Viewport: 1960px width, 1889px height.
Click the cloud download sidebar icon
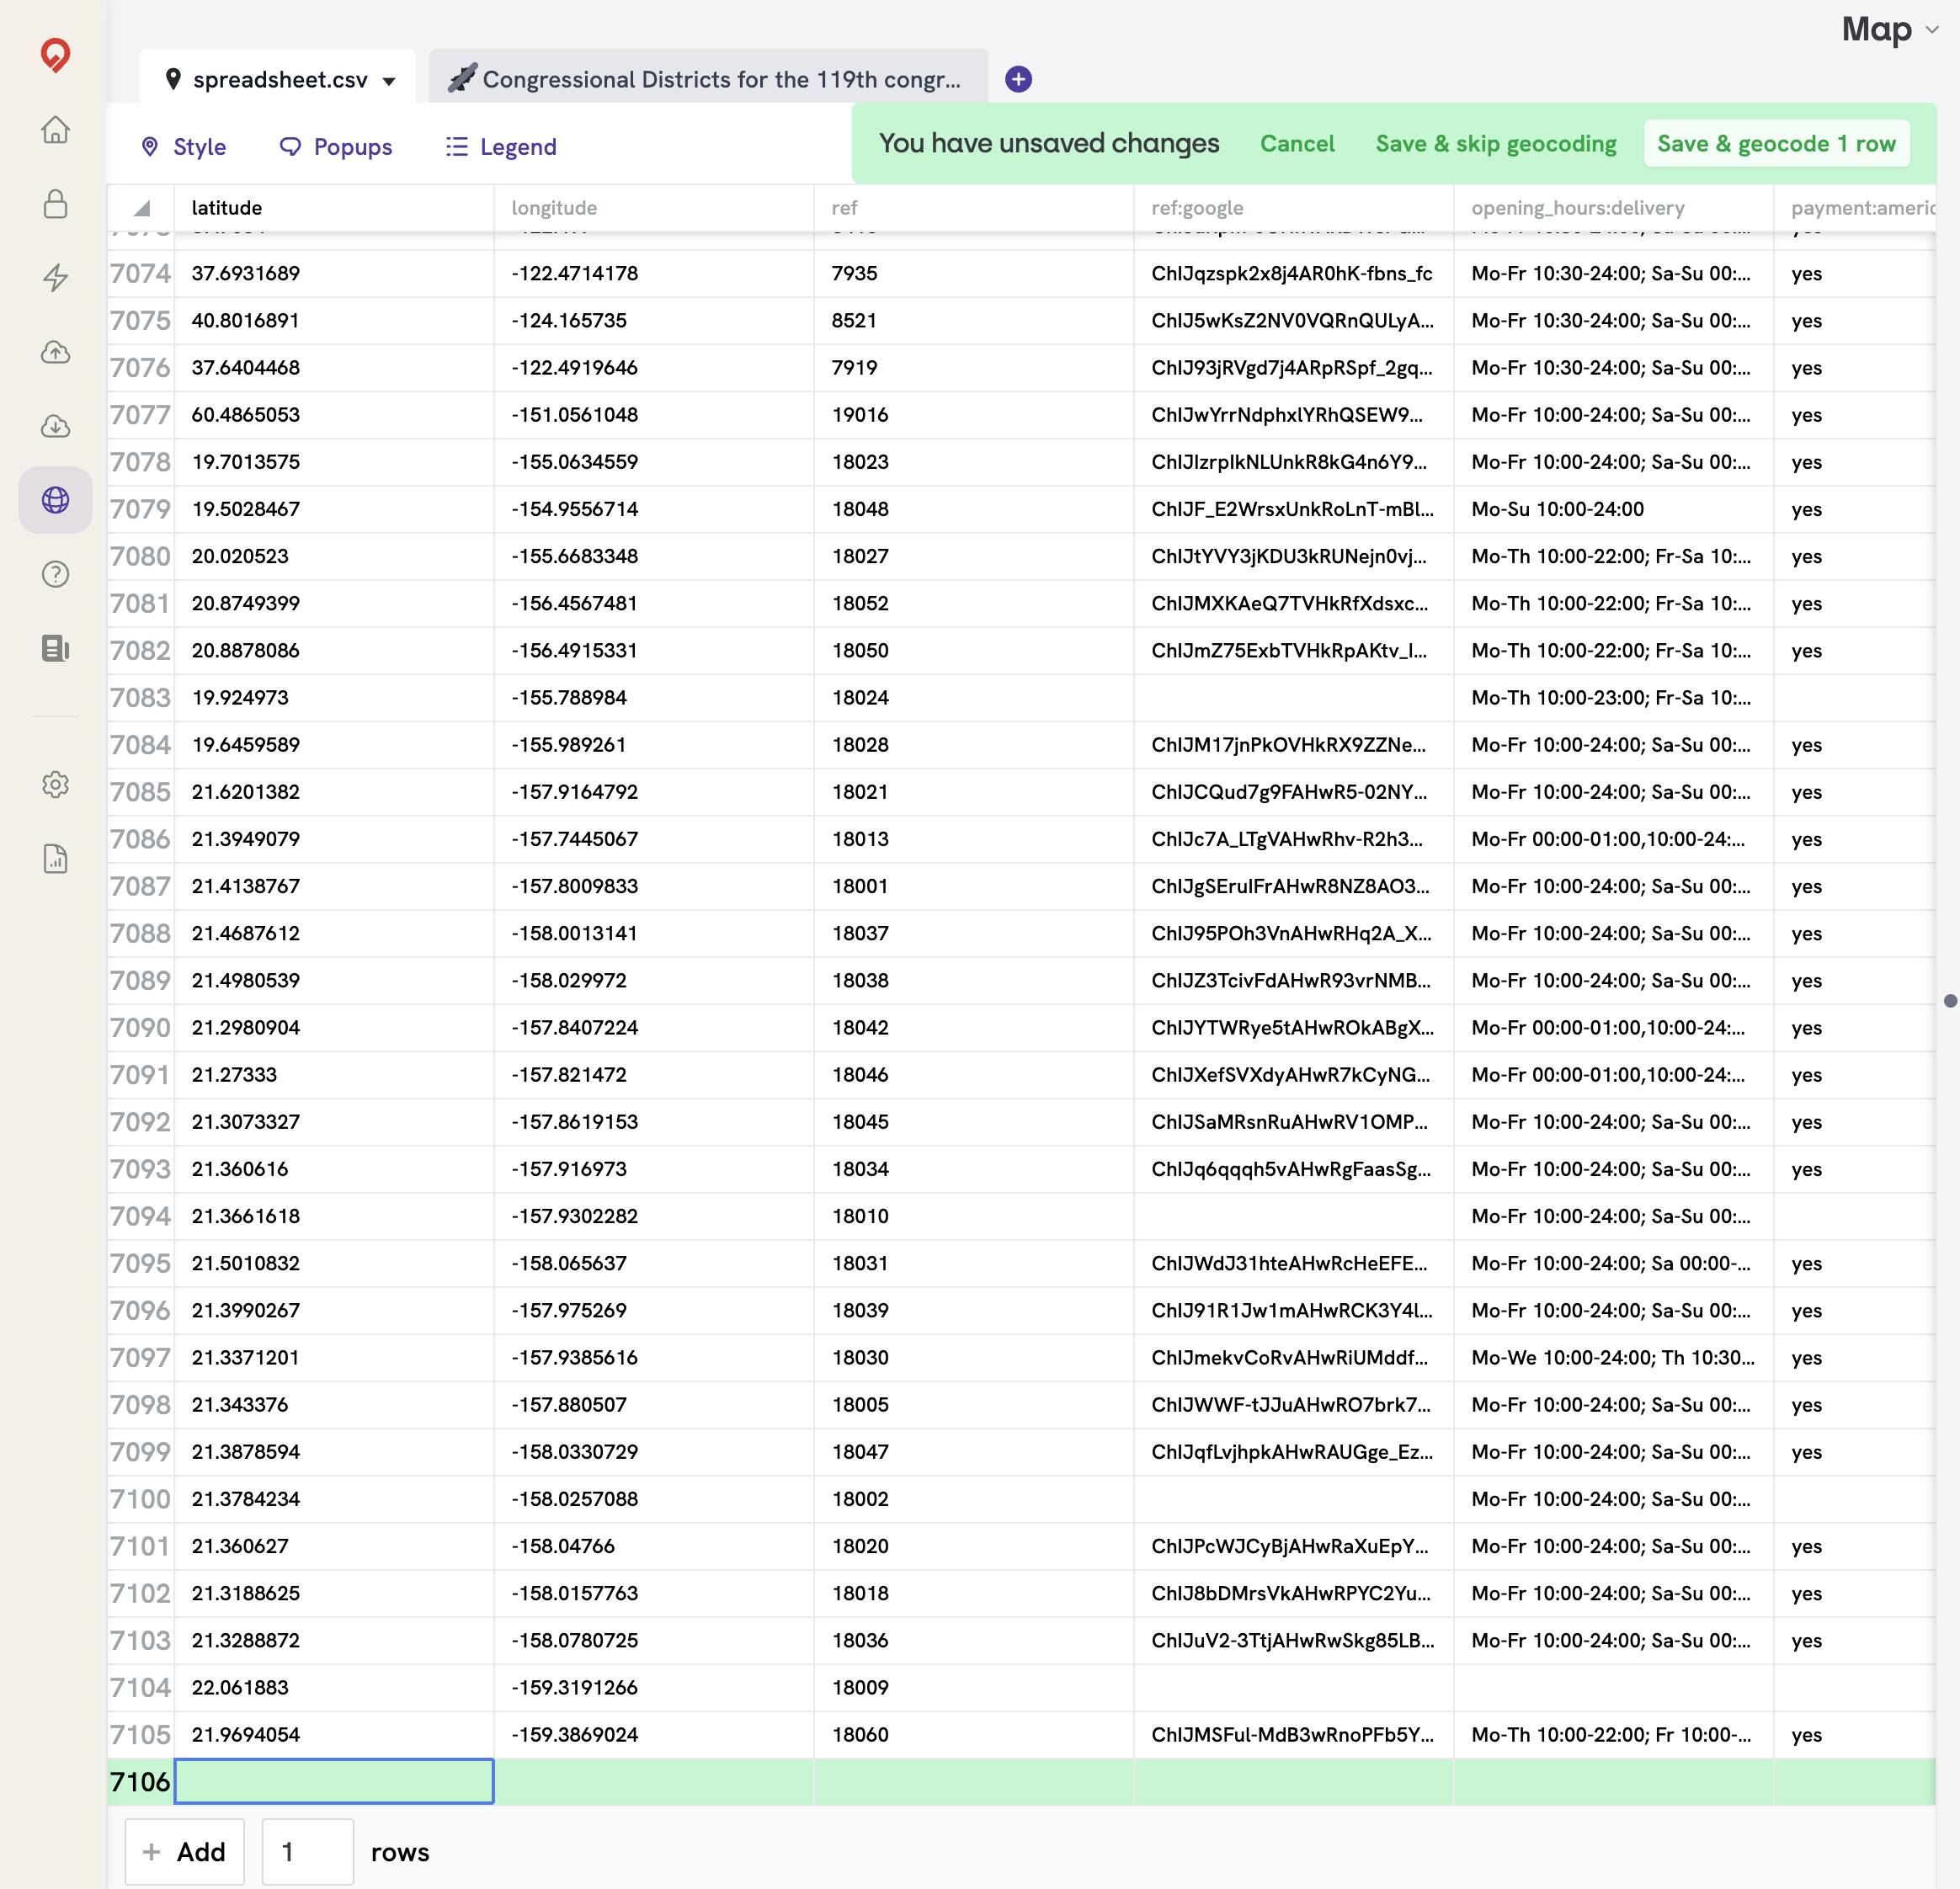(x=55, y=425)
